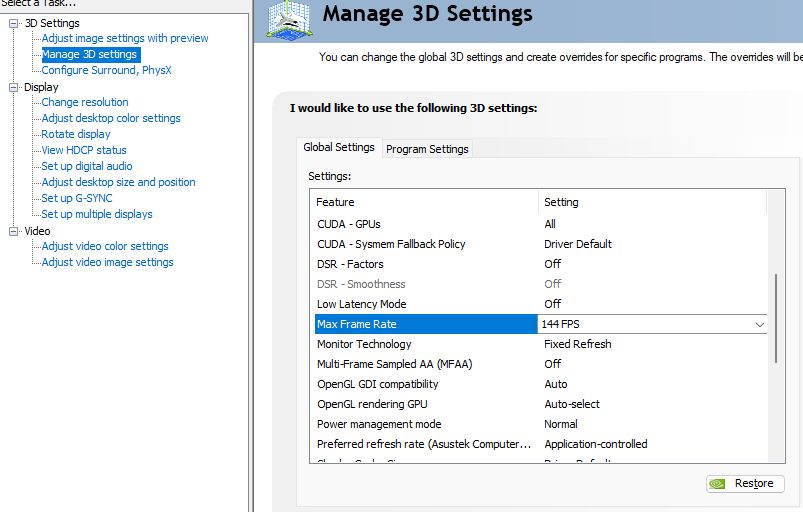
Task: Open Set up multiple displays page
Action: (x=97, y=214)
